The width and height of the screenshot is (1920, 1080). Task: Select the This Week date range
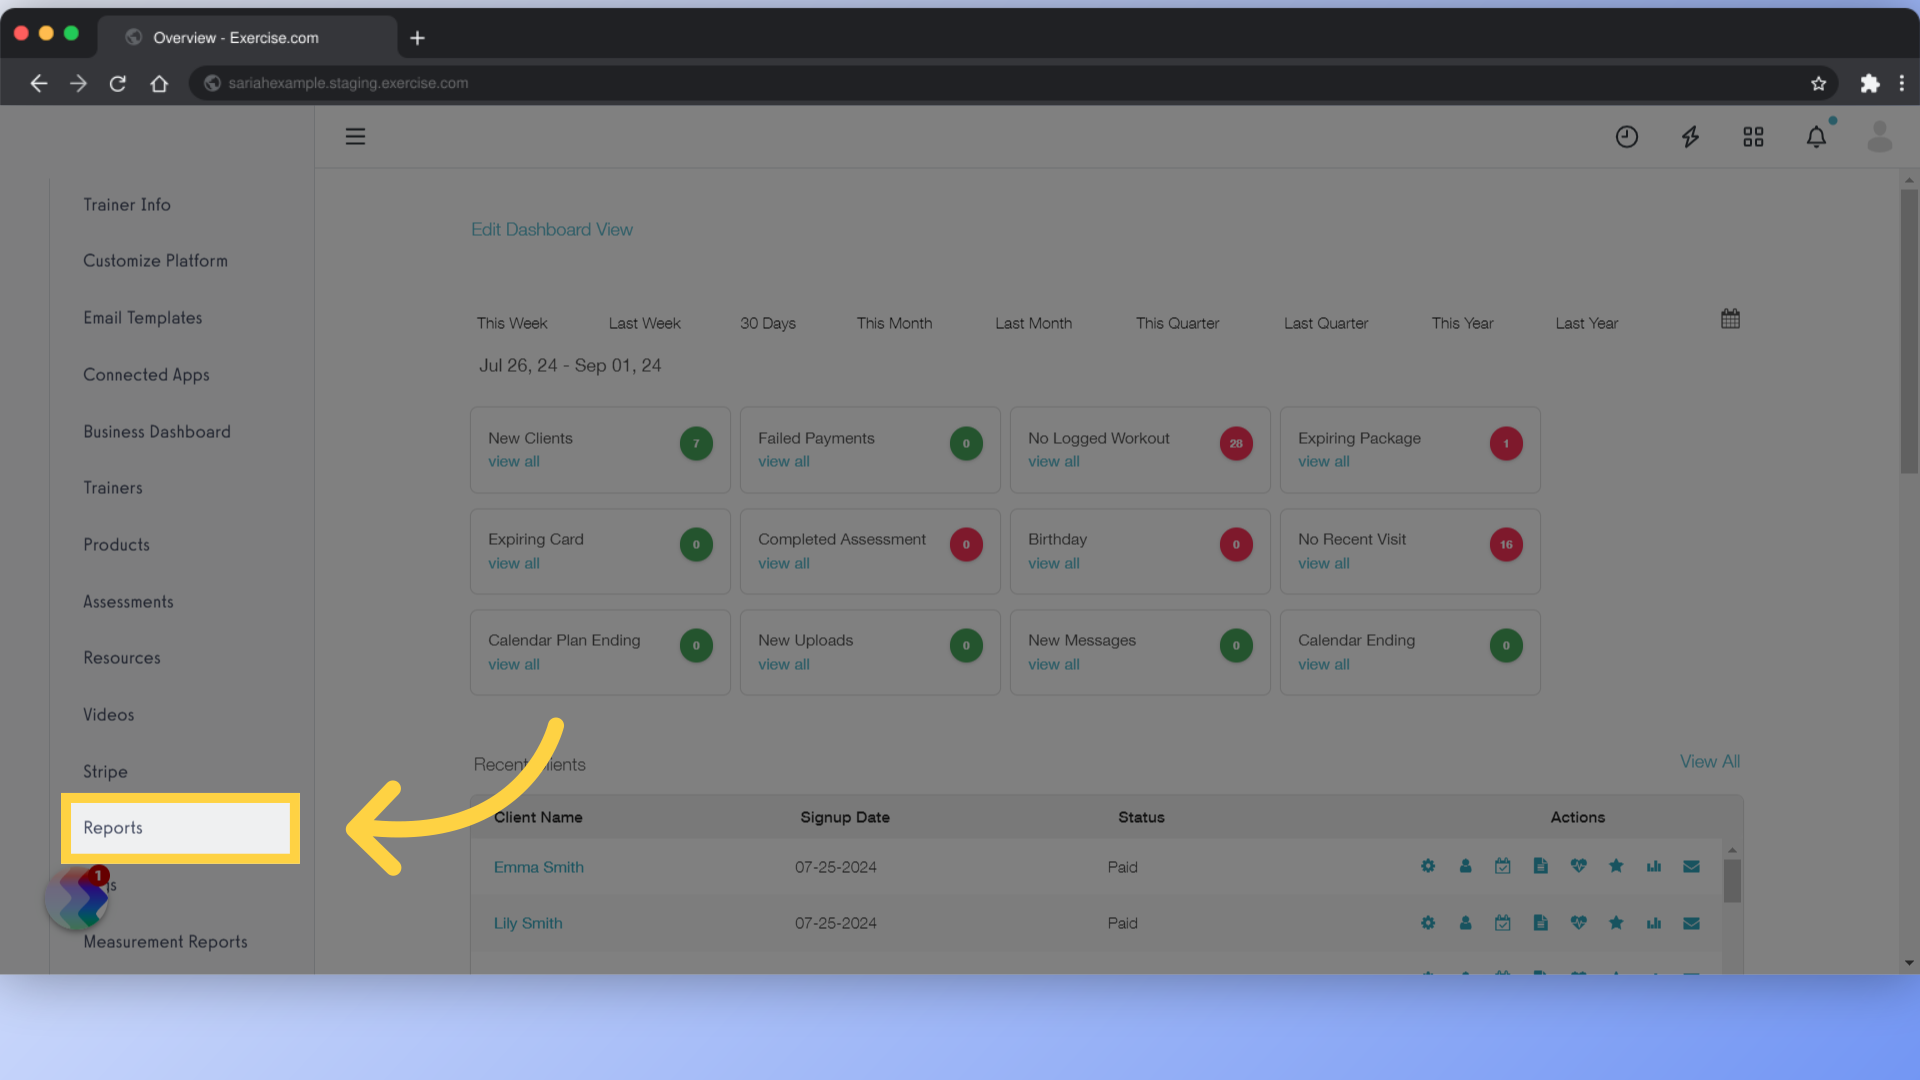tap(512, 323)
